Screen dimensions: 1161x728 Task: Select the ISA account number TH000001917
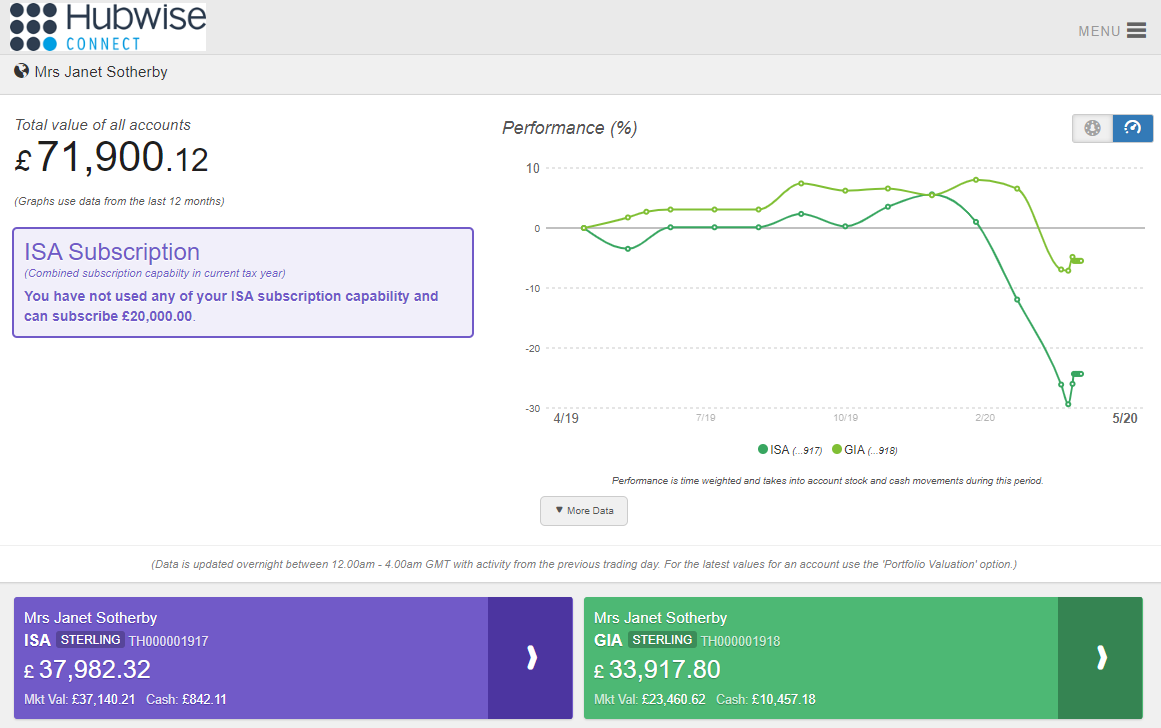click(x=169, y=641)
